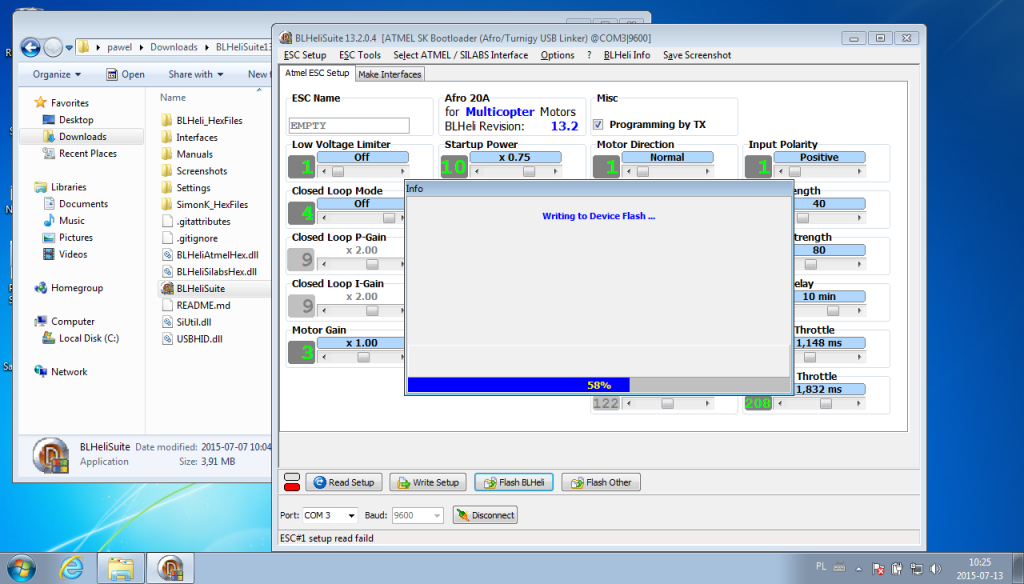The height and width of the screenshot is (584, 1024).
Task: Click Save Screenshot in the menu bar
Action: (696, 55)
